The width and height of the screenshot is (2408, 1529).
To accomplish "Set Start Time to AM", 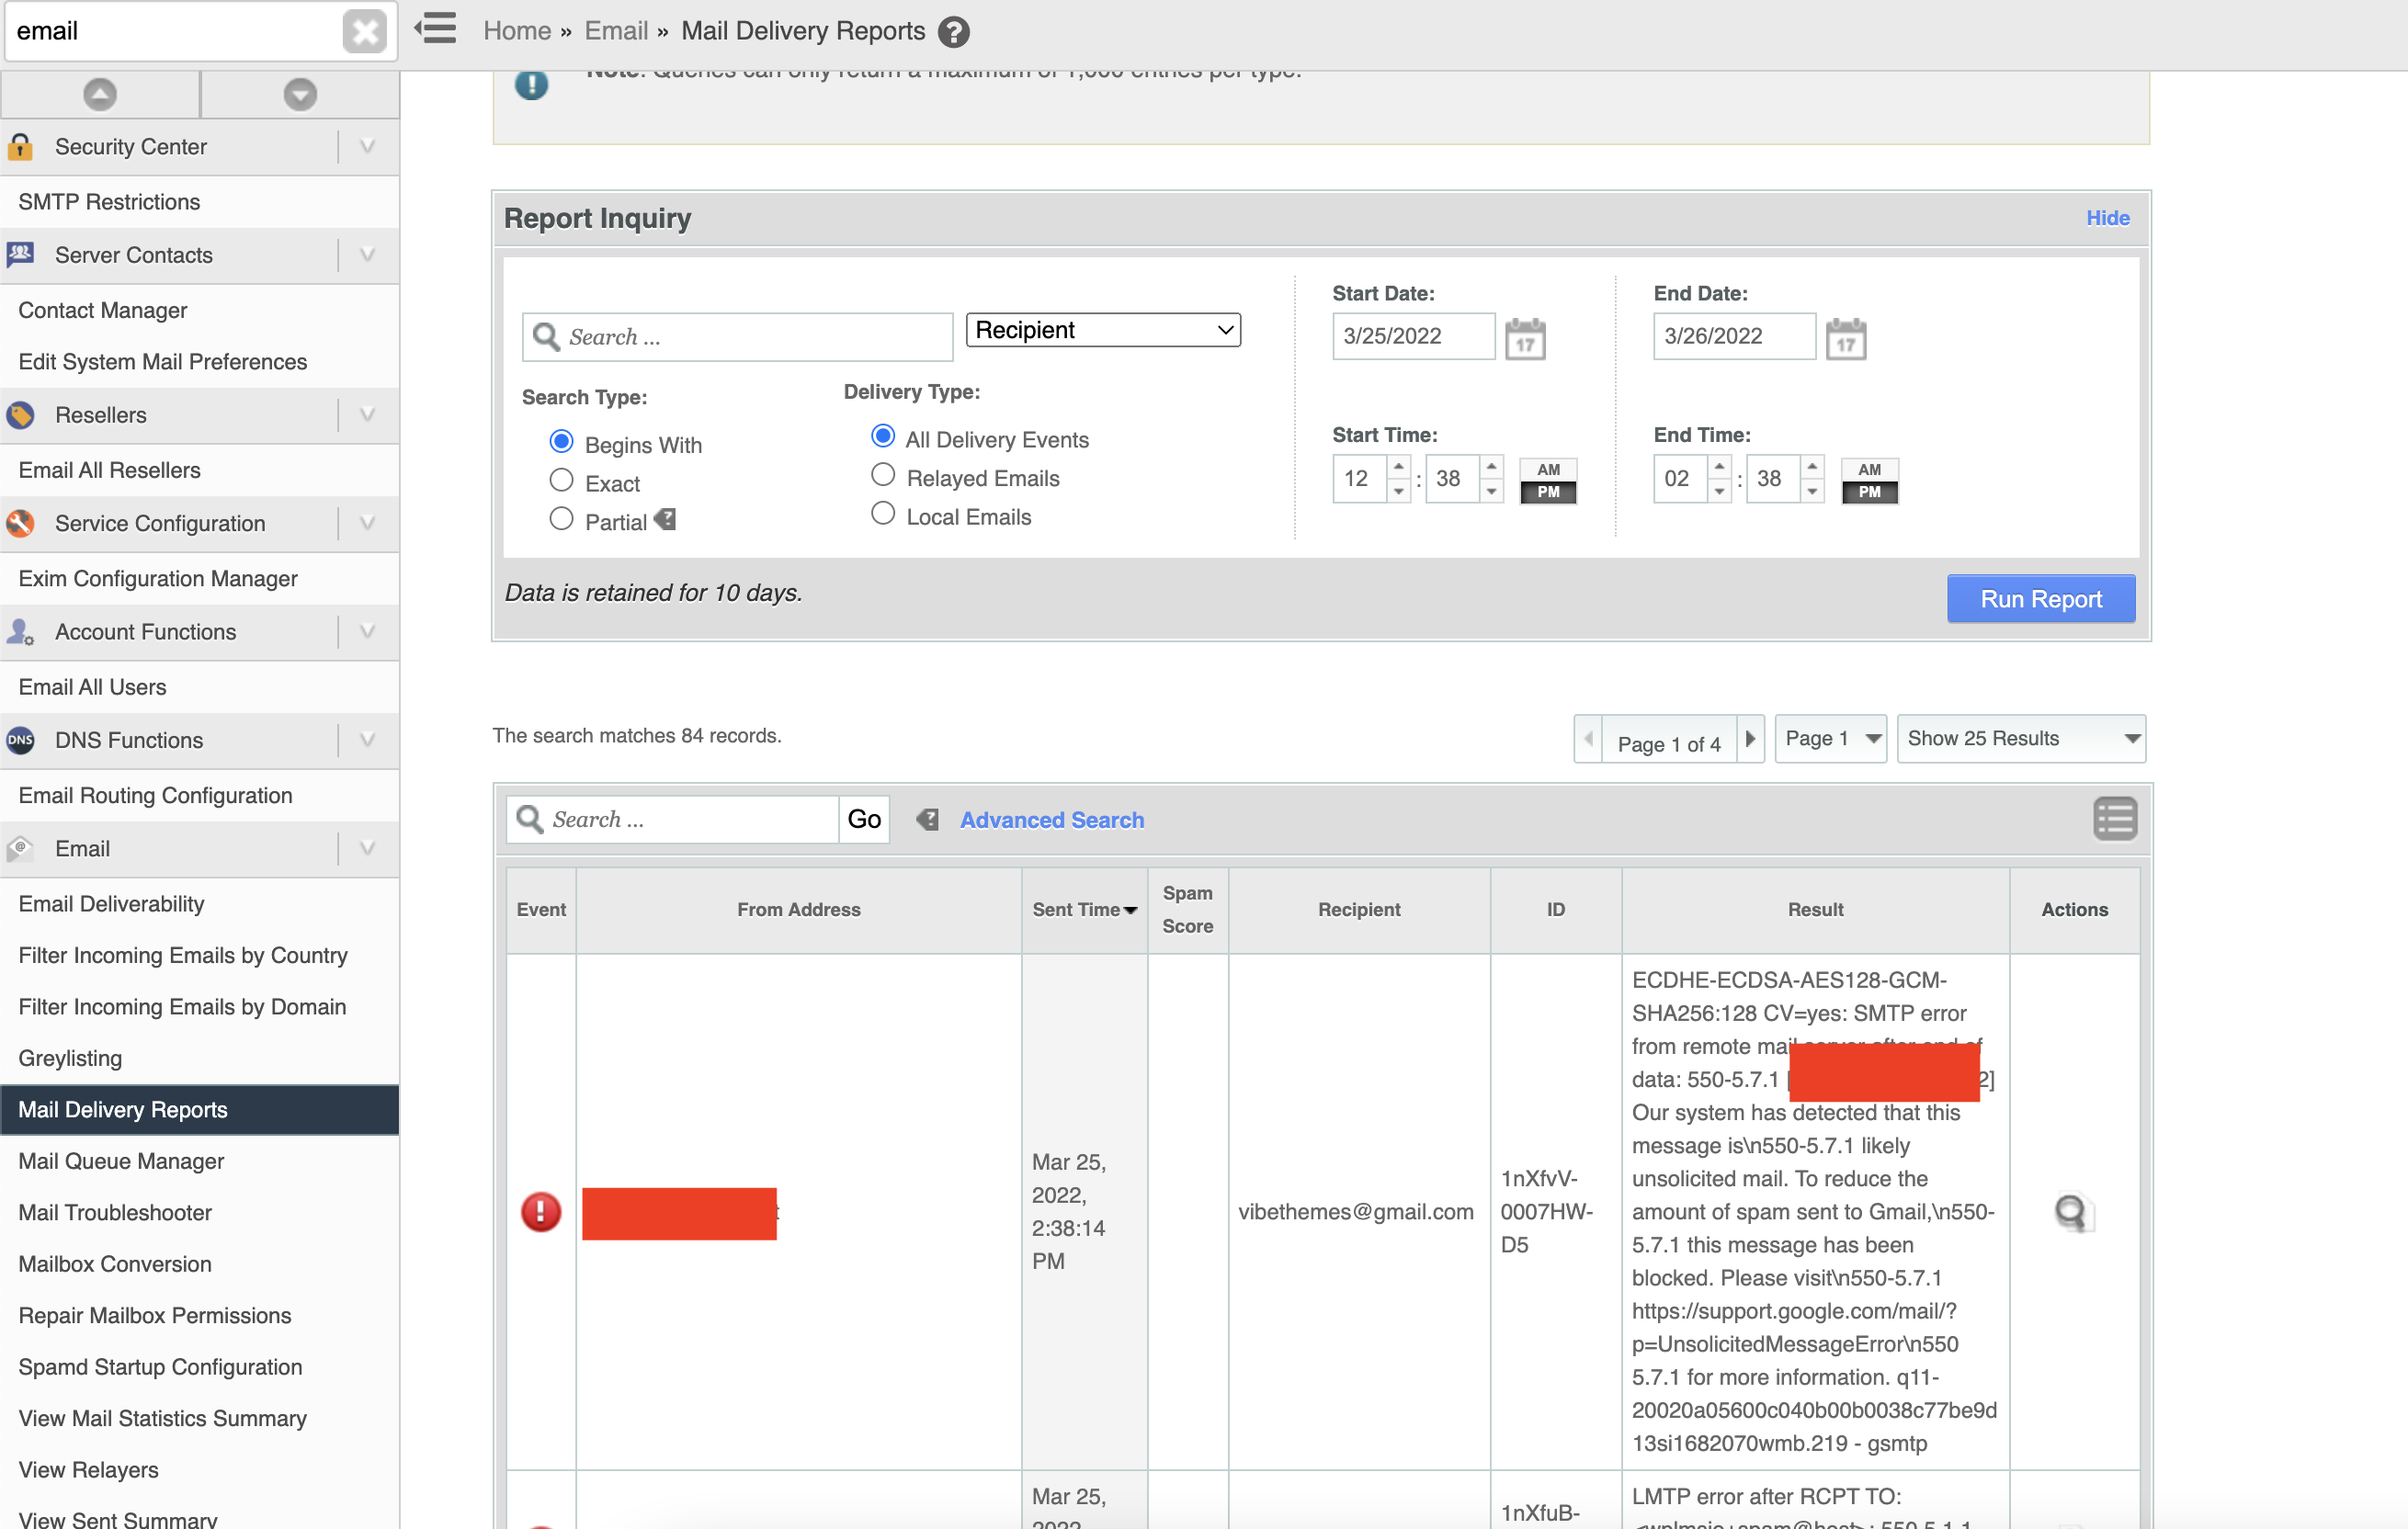I will [x=1548, y=470].
